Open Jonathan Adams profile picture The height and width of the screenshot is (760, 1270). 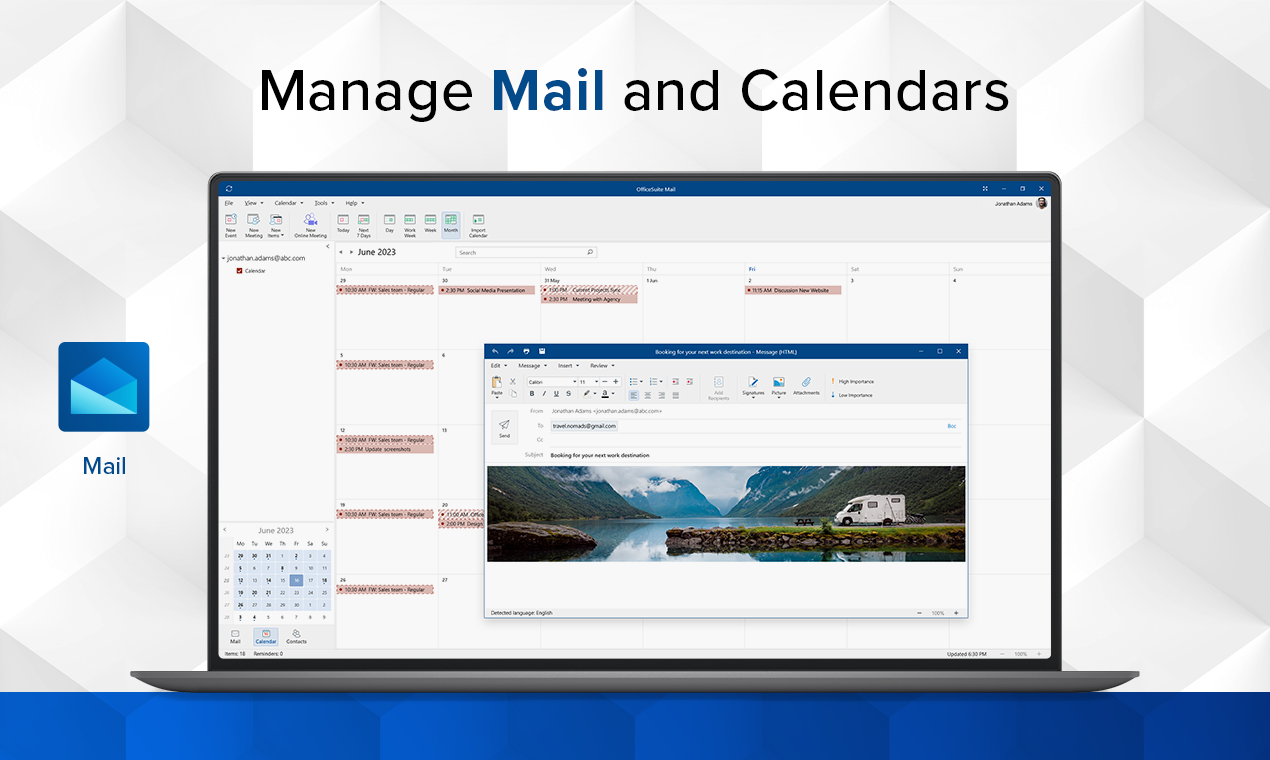pyautogui.click(x=1042, y=203)
